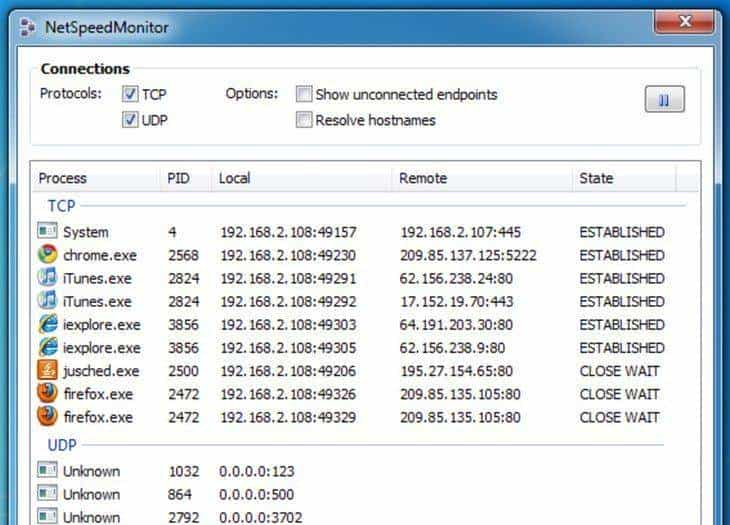Click ESTABLISHED state of System row

622,232
